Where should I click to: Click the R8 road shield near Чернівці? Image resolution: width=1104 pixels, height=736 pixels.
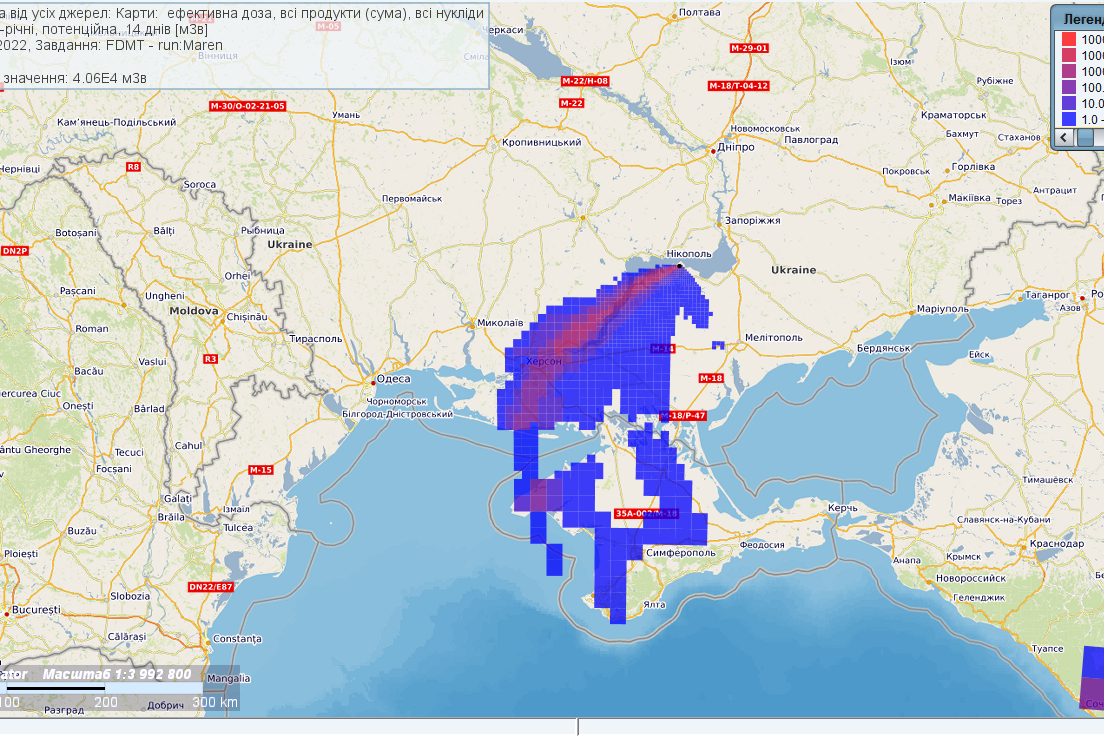133,167
